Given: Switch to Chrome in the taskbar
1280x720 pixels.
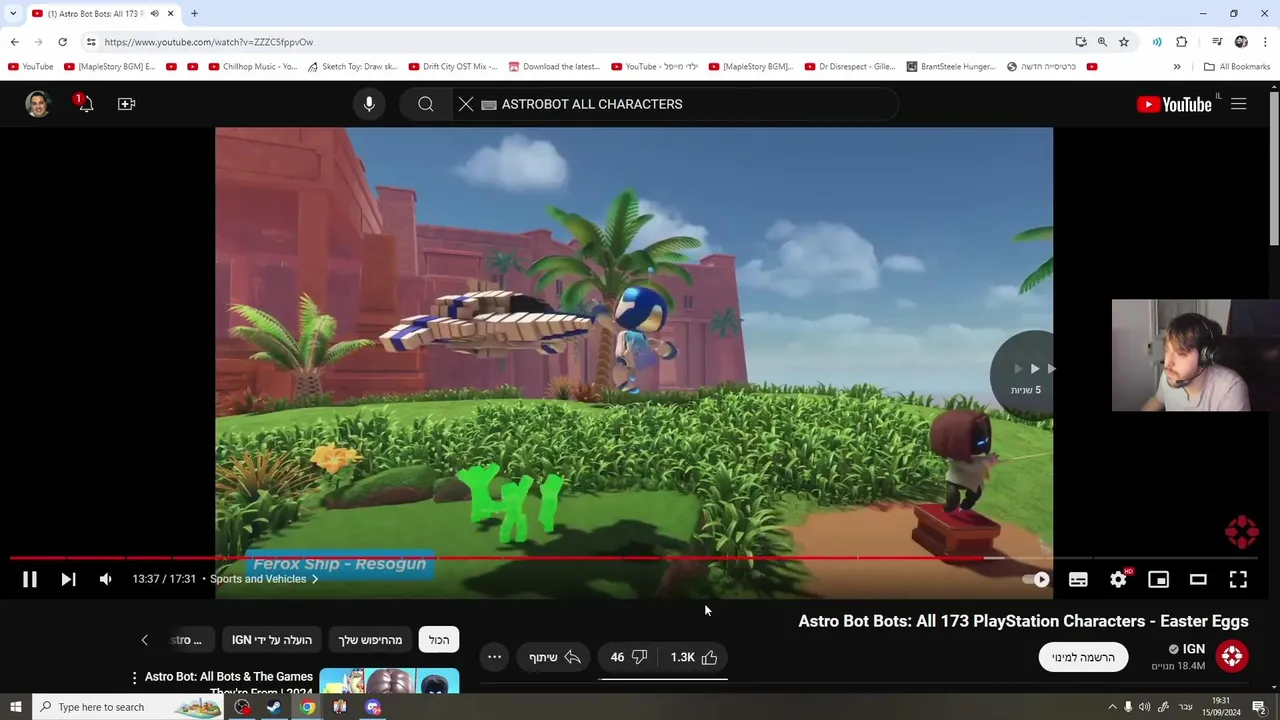Looking at the screenshot, I should pos(307,707).
